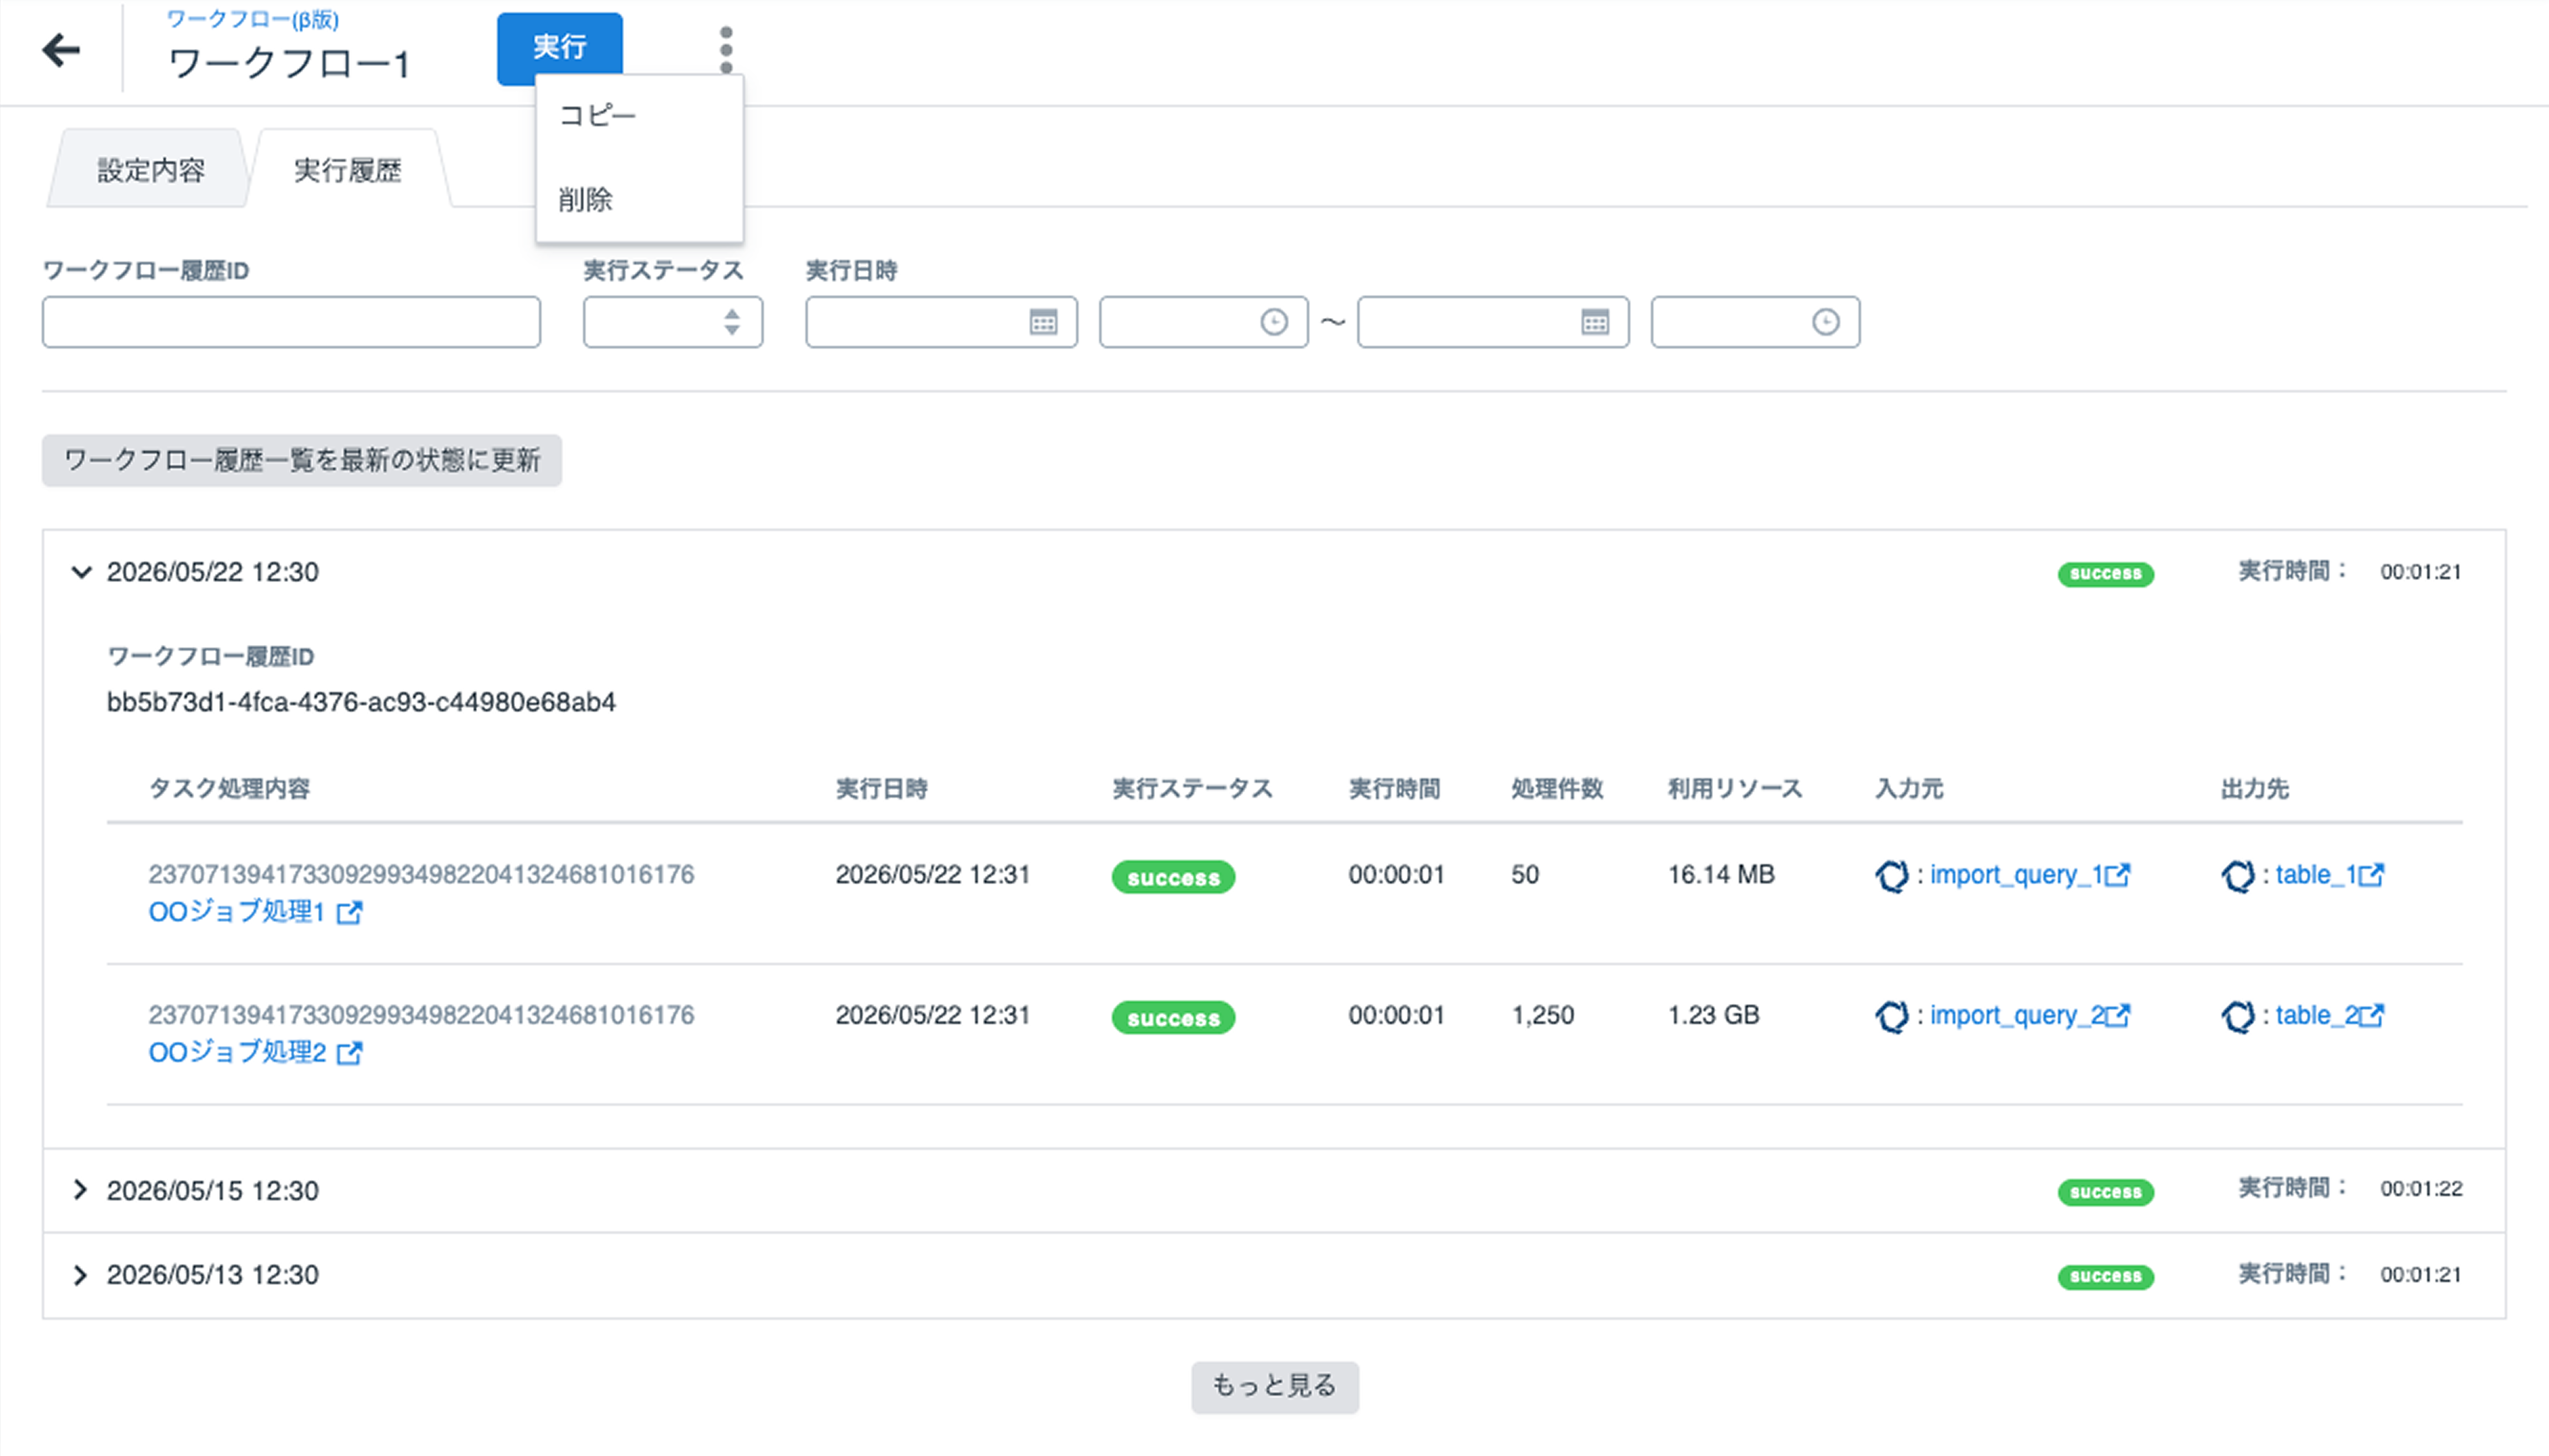Click the 利用リソース column header
This screenshot has width=2549, height=1456.
click(x=1734, y=788)
